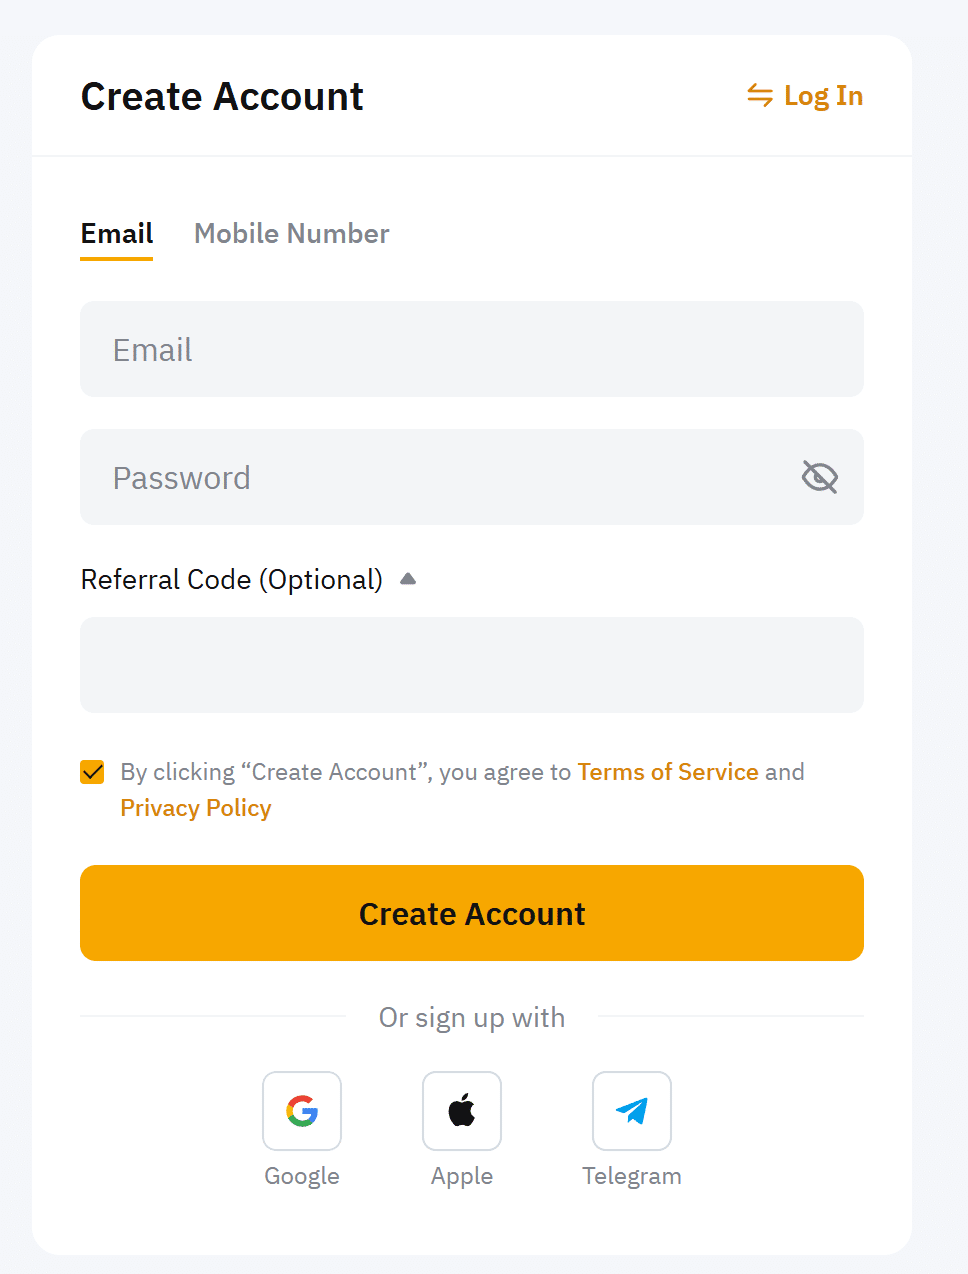Image resolution: width=968 pixels, height=1274 pixels.
Task: Click the Apple text label
Action: click(x=462, y=1176)
